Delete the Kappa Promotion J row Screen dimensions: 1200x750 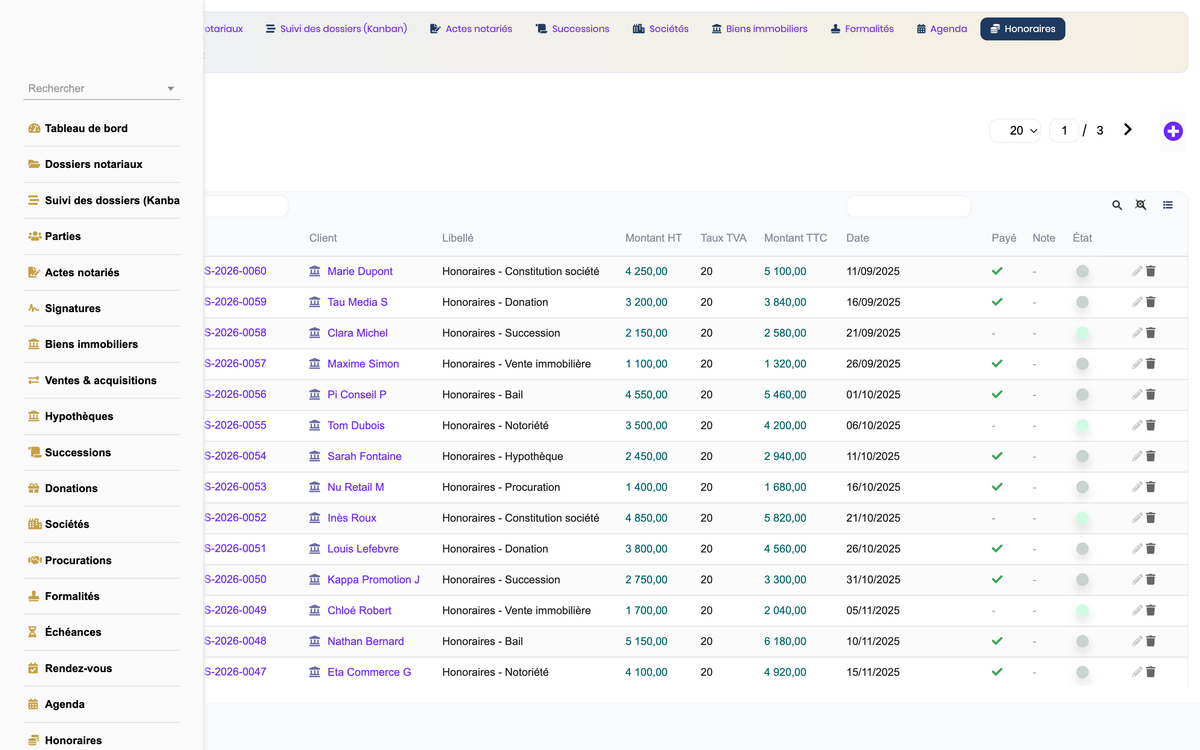1150,580
